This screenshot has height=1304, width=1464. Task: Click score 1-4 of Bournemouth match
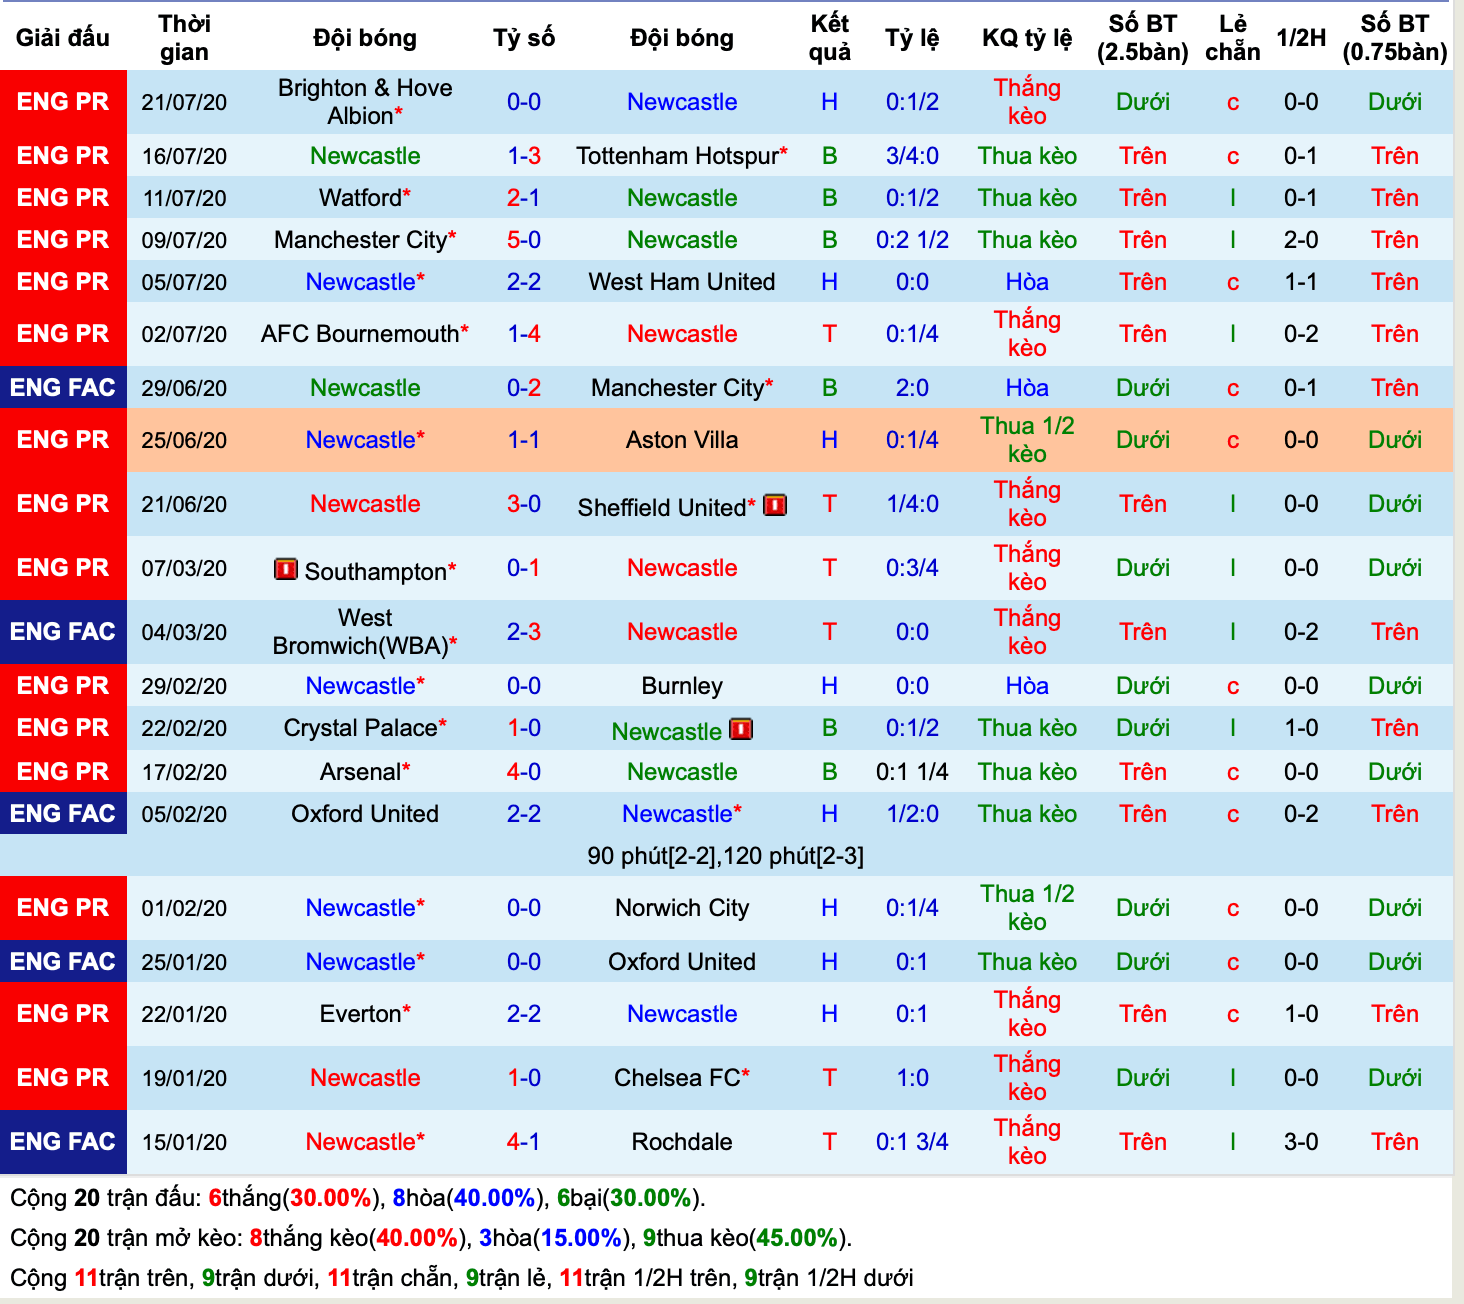click(524, 334)
